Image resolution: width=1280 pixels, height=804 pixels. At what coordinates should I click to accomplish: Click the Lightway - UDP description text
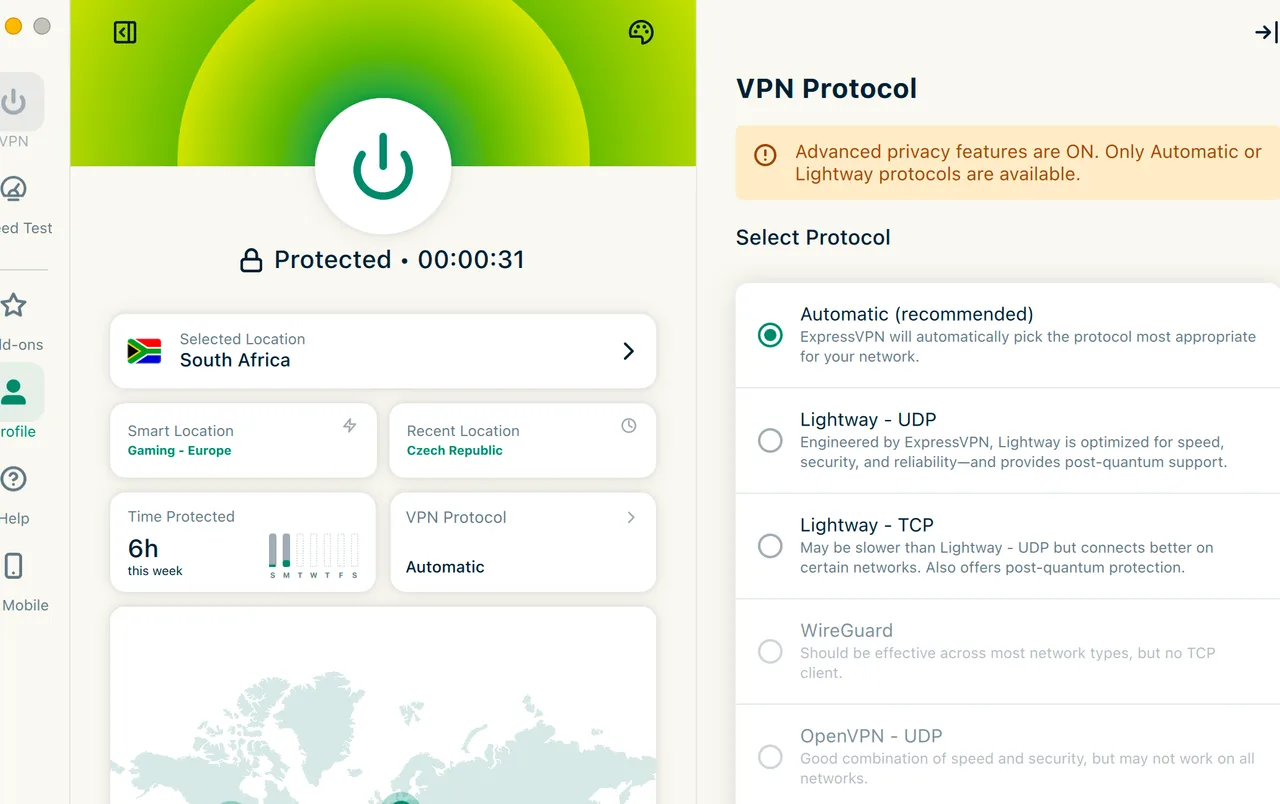pyautogui.click(x=1013, y=452)
